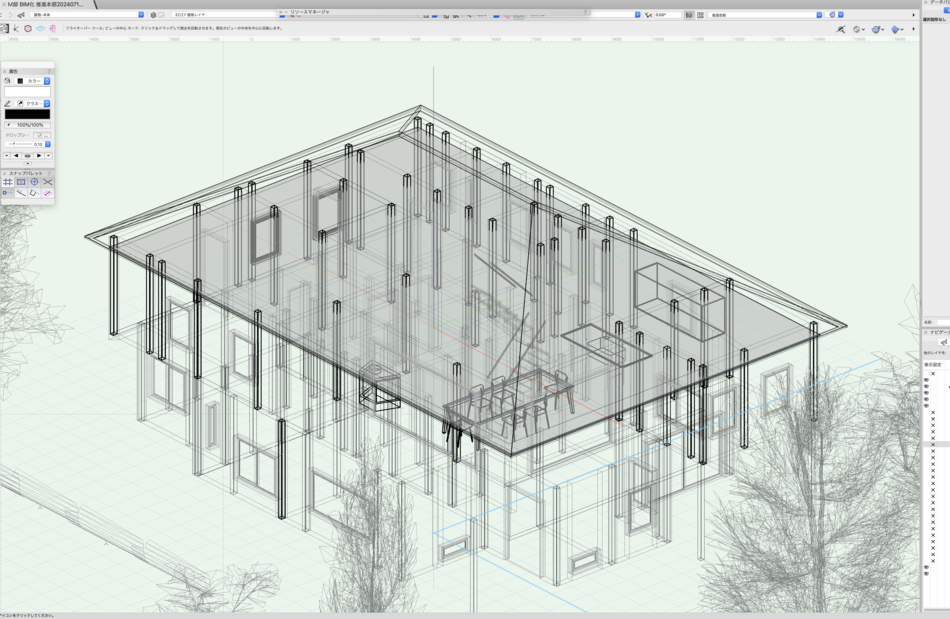The image size is (950, 619).
Task: Click the fill style paint bucket icon
Action: (x=8, y=81)
